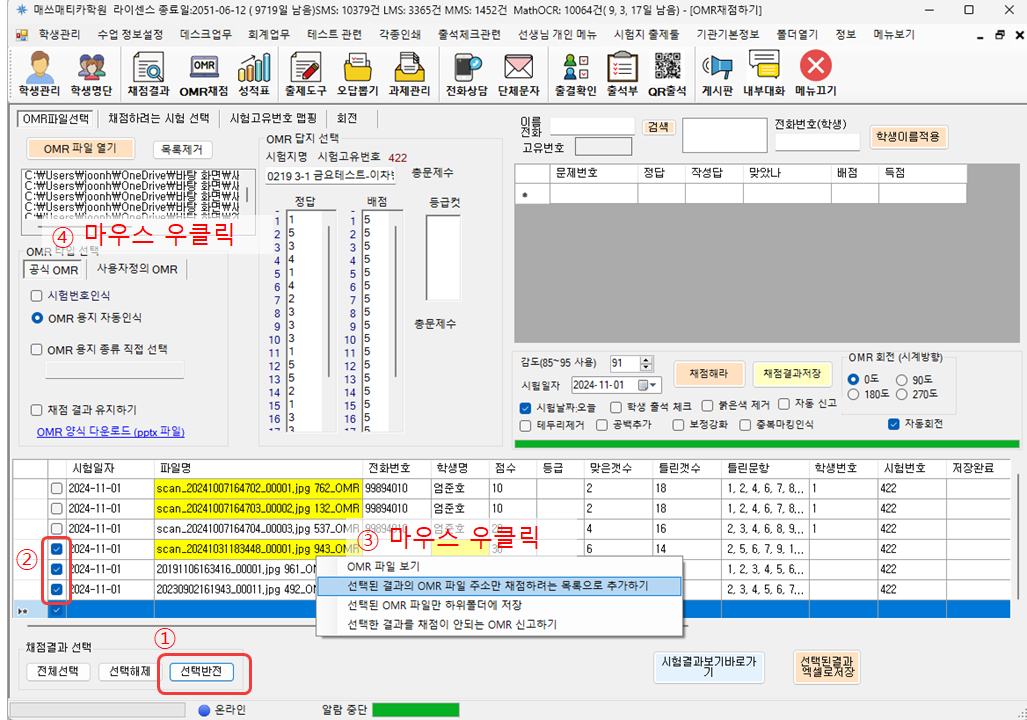Click the 채점해라 button
This screenshot has height=720, width=1027.
709,373
